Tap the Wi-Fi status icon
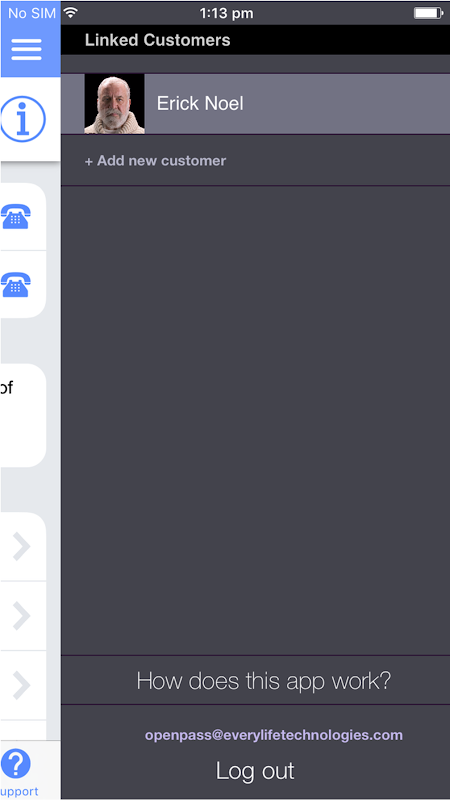This screenshot has width=450, height=800. coord(71,13)
